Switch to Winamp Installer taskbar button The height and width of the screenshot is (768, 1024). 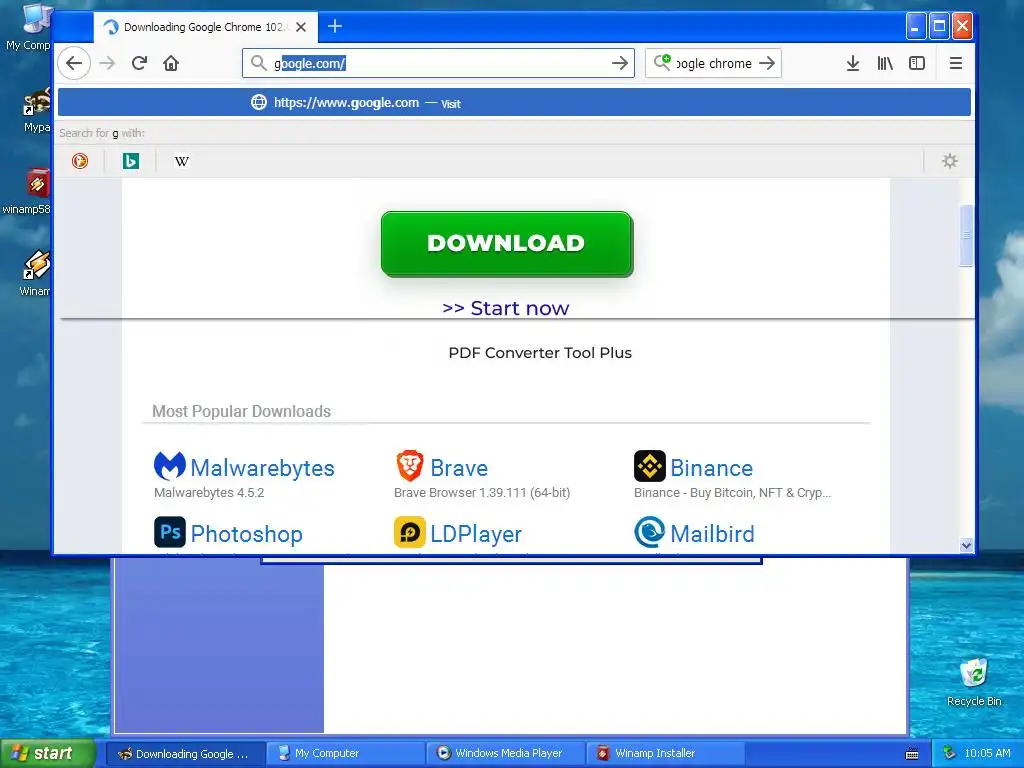666,754
